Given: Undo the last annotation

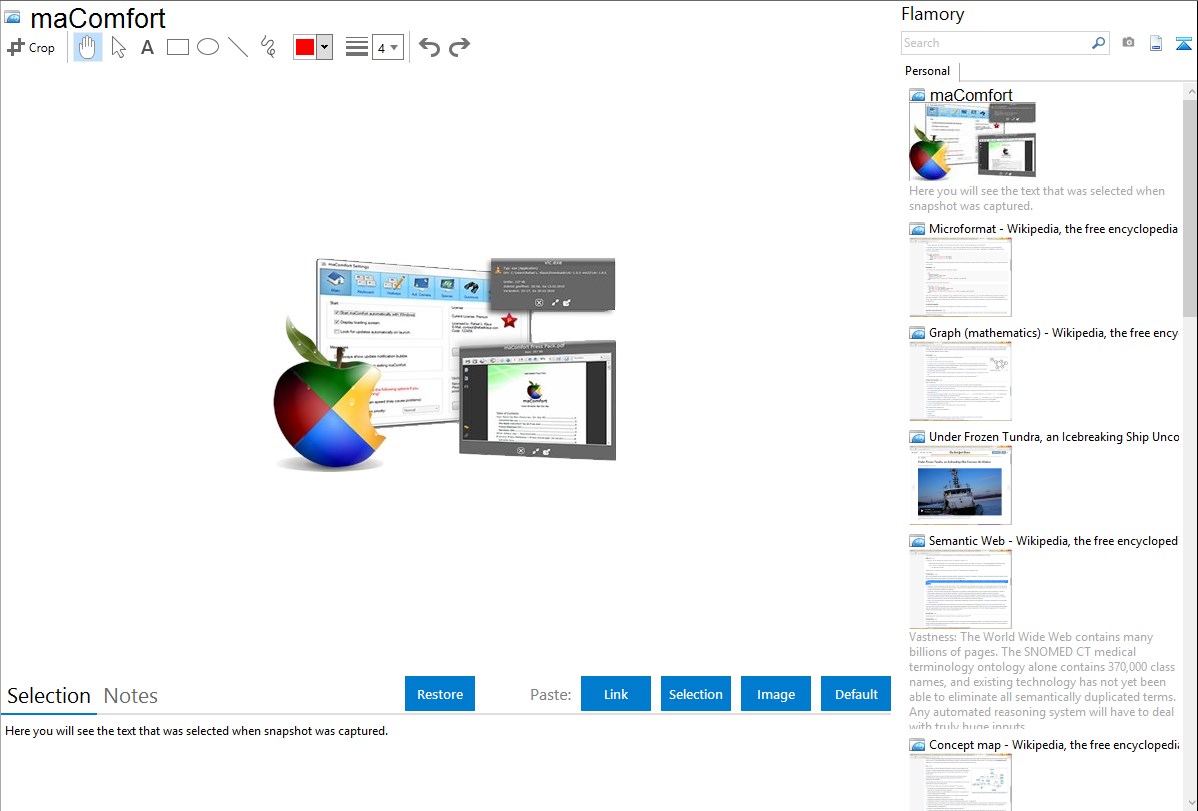Looking at the screenshot, I should pyautogui.click(x=429, y=47).
